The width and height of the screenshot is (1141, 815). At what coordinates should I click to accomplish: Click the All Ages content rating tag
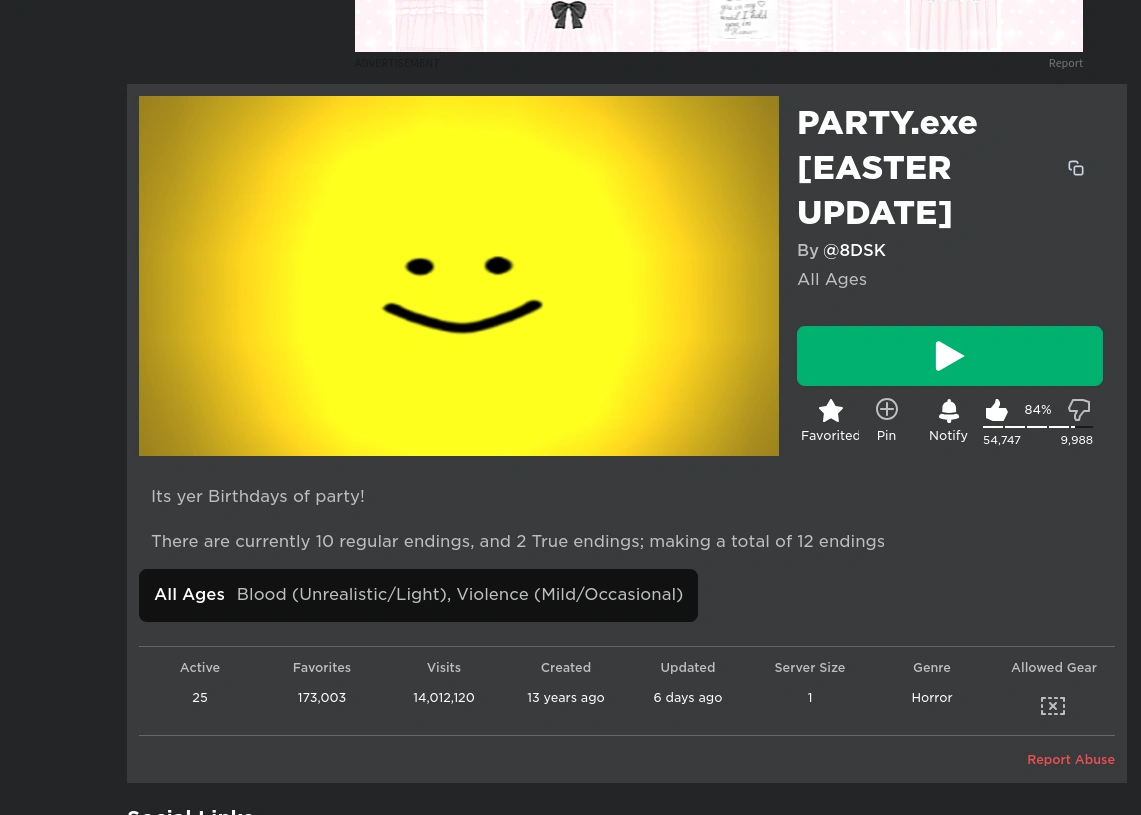coord(189,594)
